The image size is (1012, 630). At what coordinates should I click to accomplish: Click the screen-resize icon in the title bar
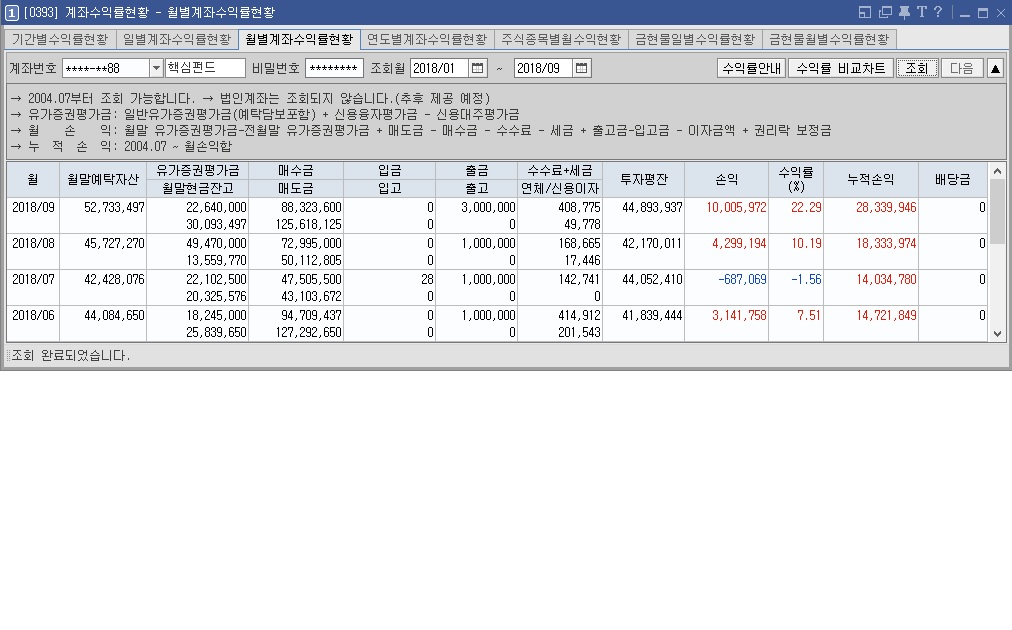tap(865, 12)
